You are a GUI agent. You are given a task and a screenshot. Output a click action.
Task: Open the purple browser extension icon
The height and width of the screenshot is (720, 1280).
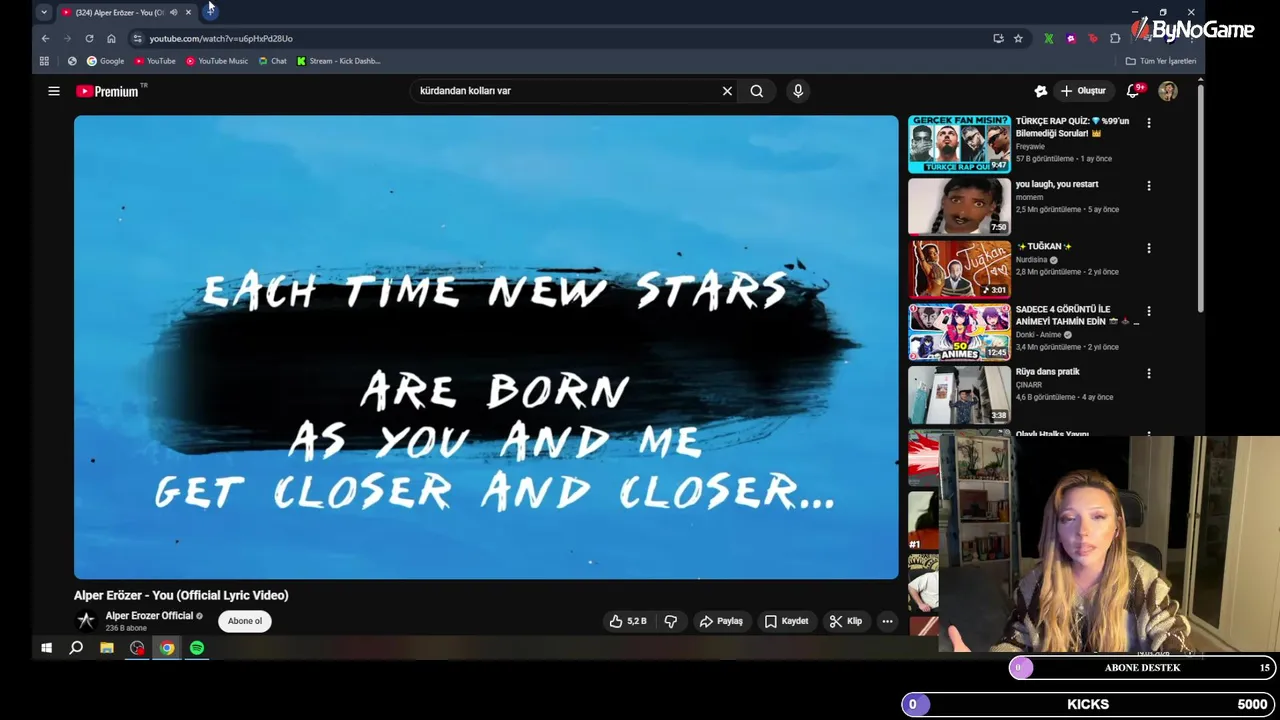[x=1071, y=38]
